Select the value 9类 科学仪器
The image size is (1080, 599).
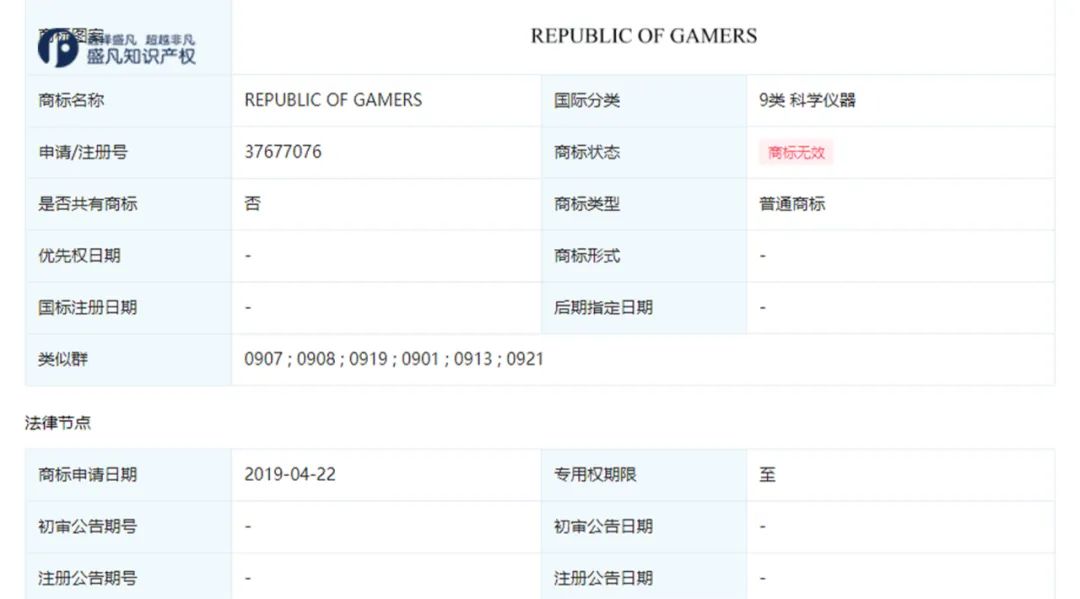(807, 101)
